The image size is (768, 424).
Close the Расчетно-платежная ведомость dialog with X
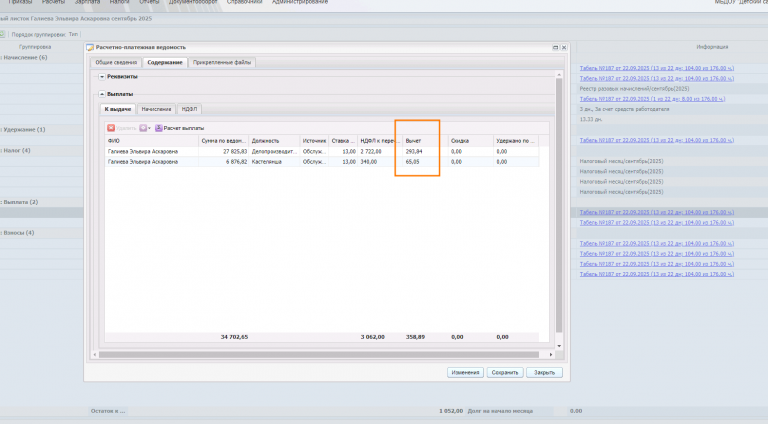click(564, 47)
